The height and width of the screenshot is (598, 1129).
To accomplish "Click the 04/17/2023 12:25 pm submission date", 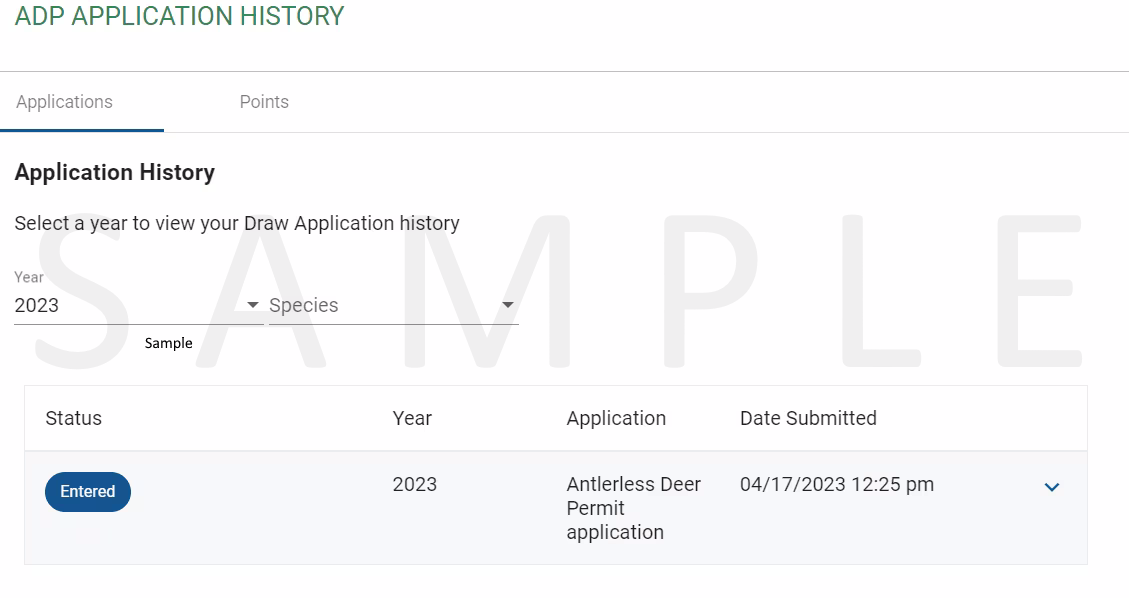I will tap(837, 484).
